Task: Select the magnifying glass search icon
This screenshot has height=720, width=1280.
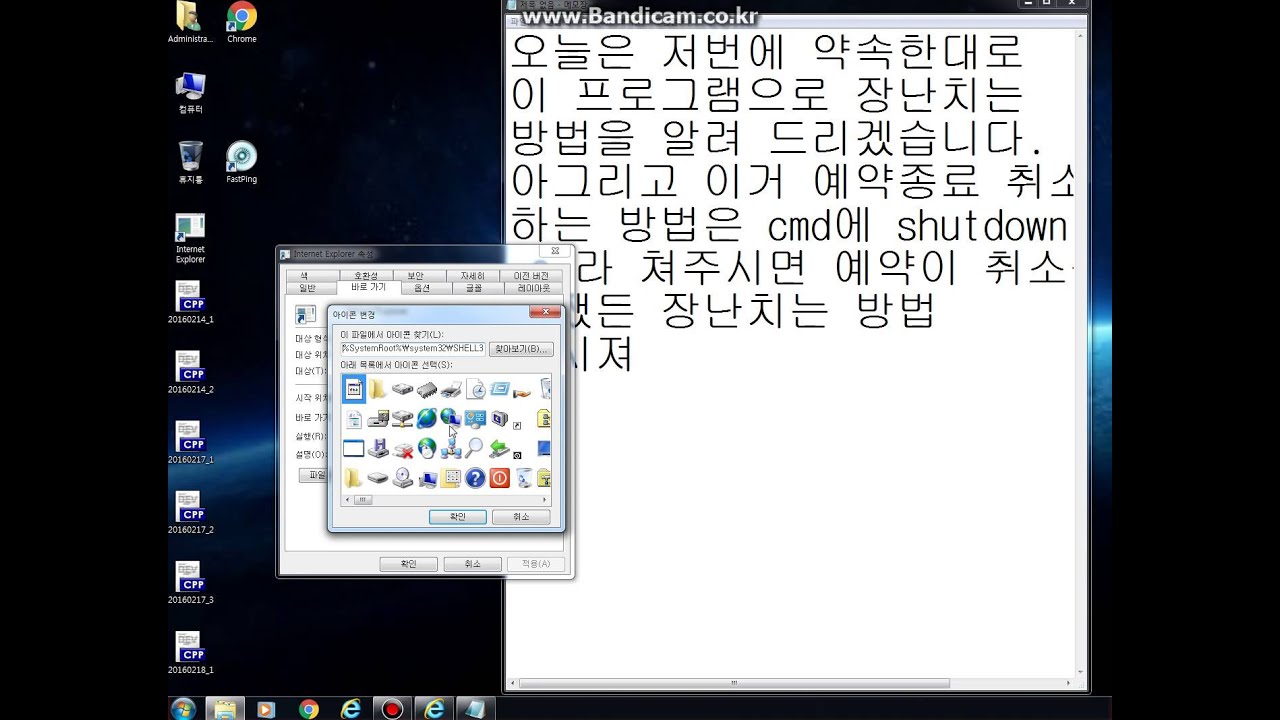Action: 476,448
